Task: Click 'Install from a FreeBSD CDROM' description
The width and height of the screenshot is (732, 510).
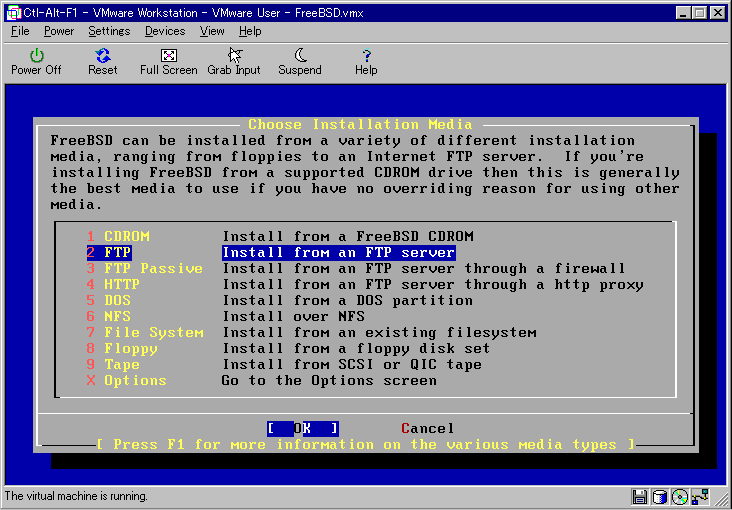Action: (348, 236)
